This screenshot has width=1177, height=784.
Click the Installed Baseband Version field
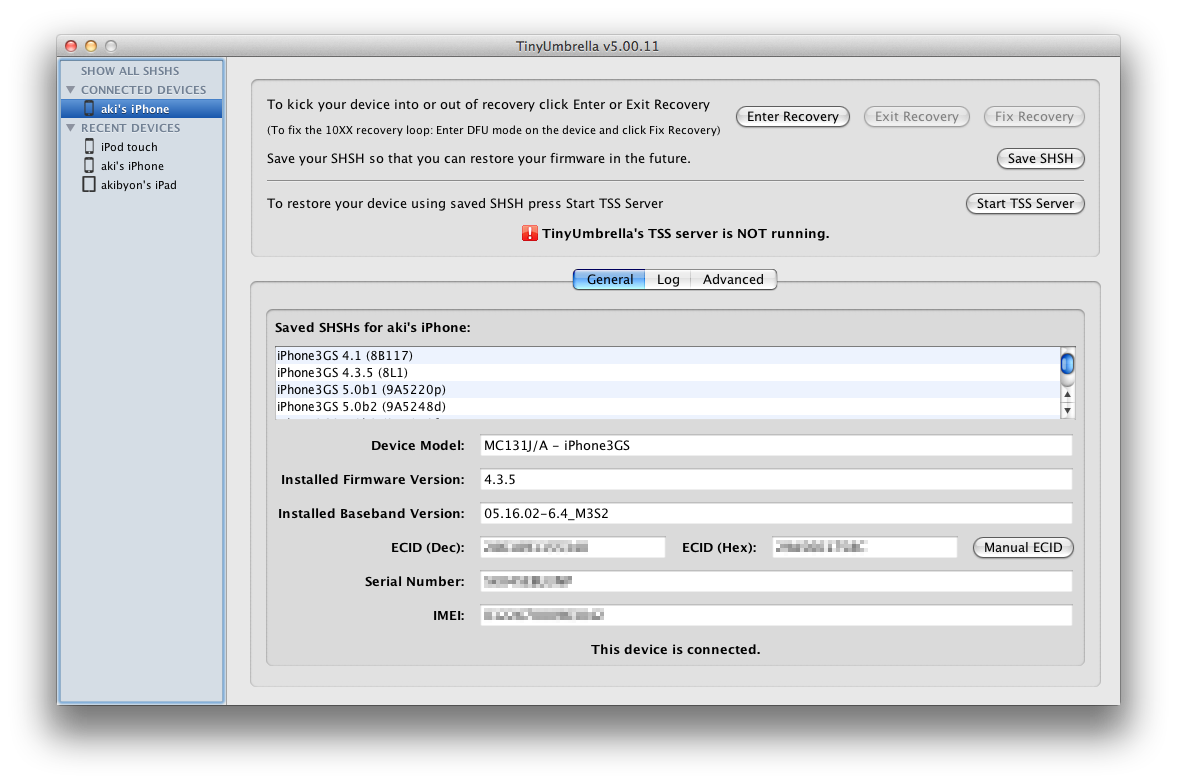(x=775, y=514)
